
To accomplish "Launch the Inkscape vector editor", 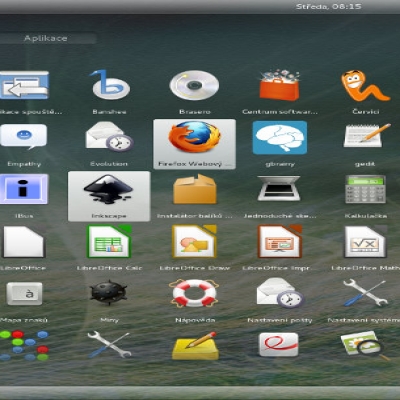I will pyautogui.click(x=109, y=196).
